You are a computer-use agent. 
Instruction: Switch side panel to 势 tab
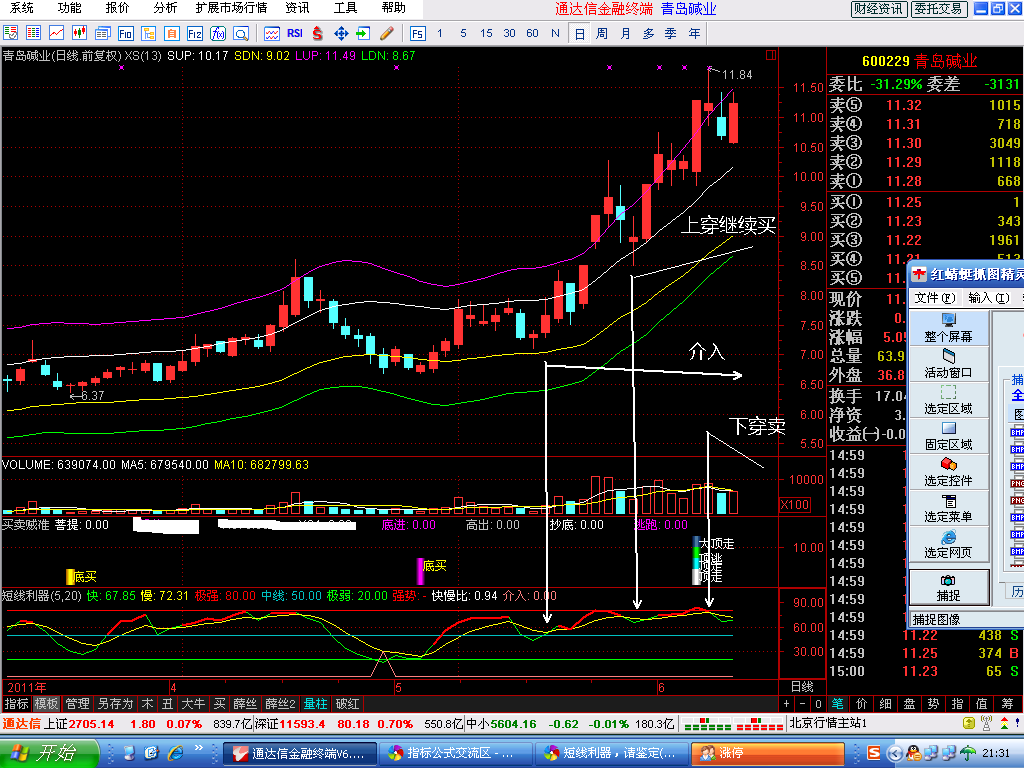933,704
